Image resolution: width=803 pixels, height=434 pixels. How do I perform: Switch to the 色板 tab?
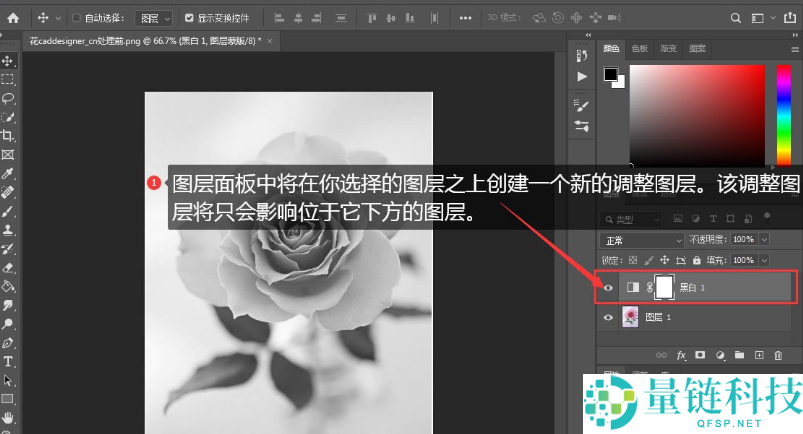pos(640,48)
